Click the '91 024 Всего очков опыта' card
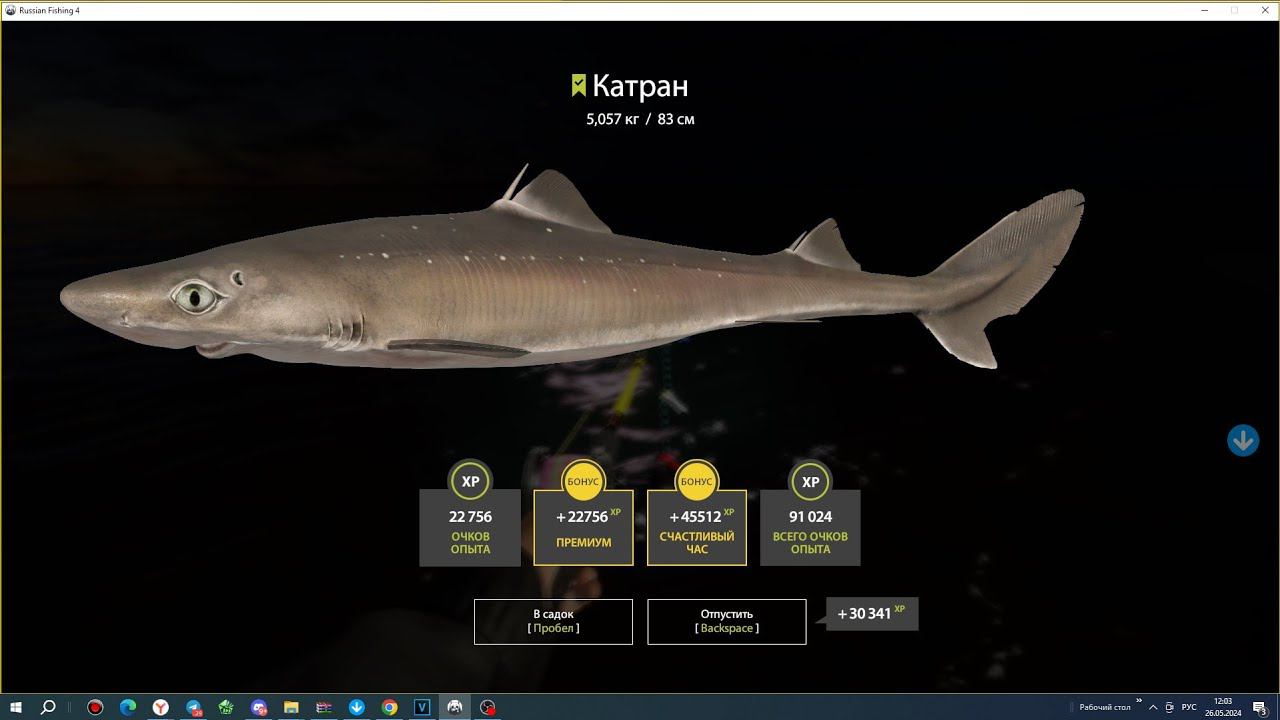 coord(810,527)
